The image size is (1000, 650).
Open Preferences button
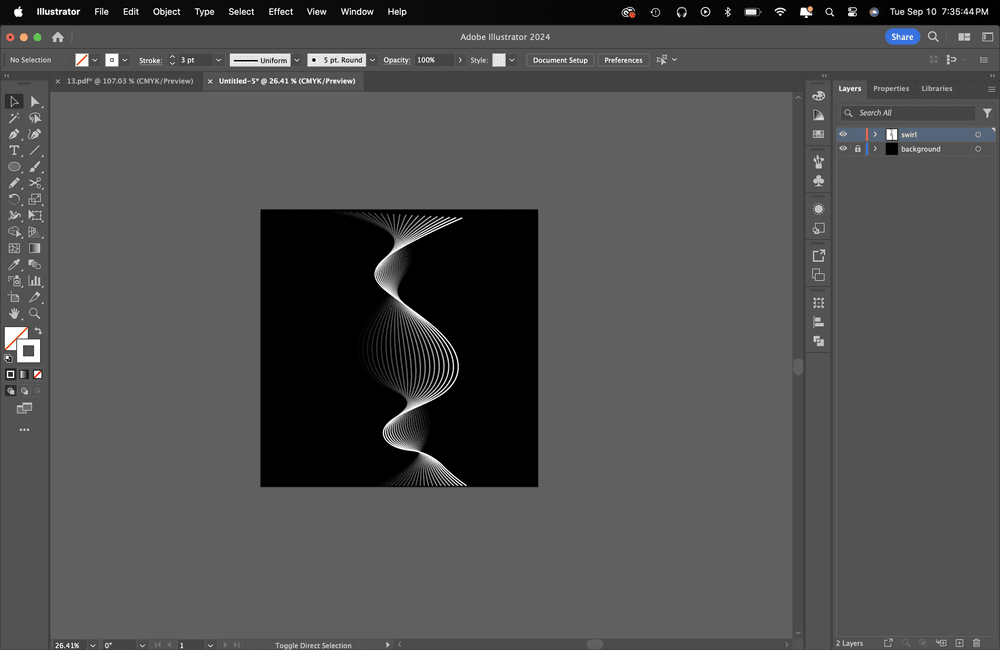[x=623, y=60]
